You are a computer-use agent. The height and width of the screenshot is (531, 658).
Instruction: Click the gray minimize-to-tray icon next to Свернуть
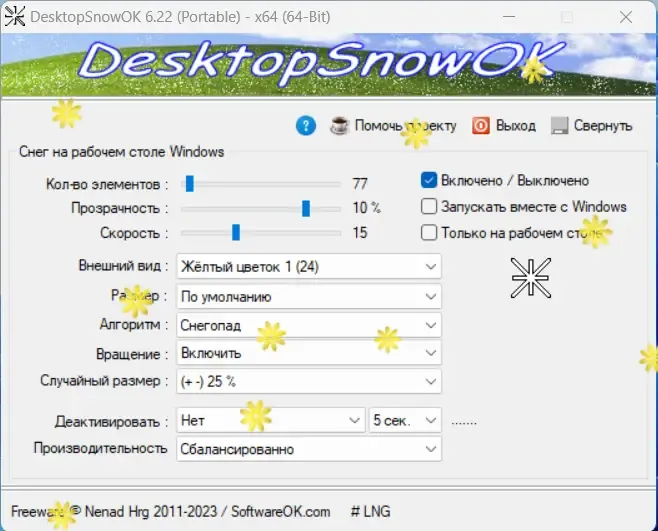[x=559, y=126]
